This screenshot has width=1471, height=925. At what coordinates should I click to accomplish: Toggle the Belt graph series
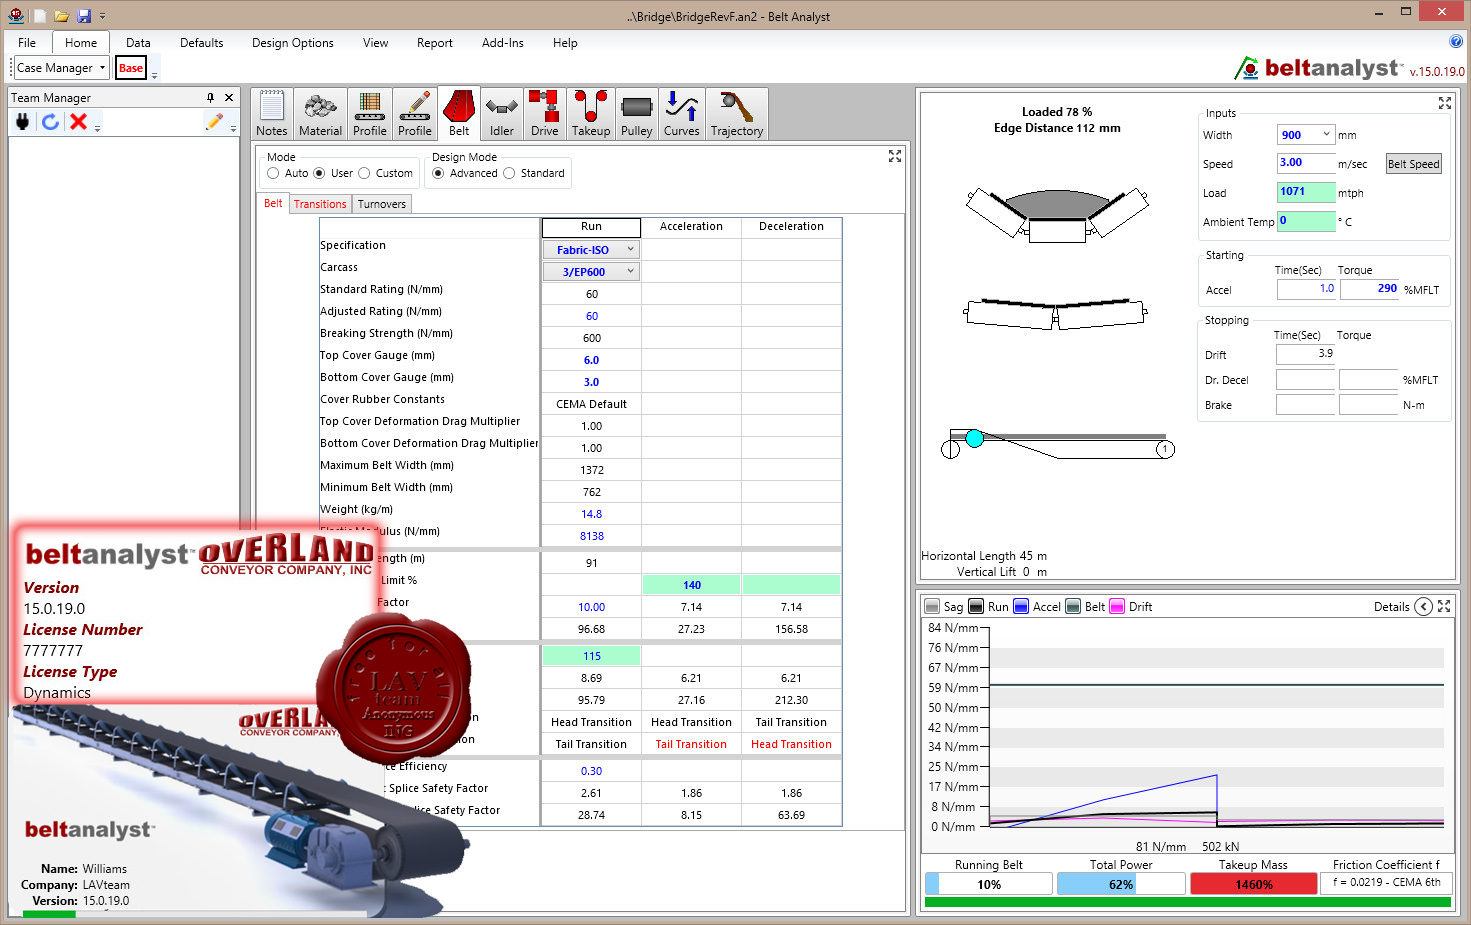pyautogui.click(x=1073, y=606)
